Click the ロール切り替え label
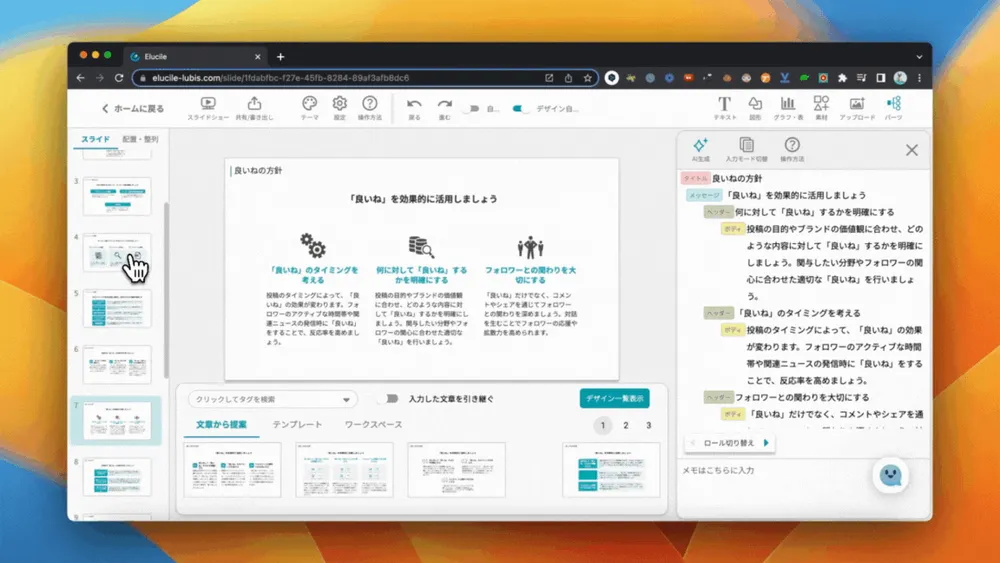The width and height of the screenshot is (1000, 563). click(729, 442)
